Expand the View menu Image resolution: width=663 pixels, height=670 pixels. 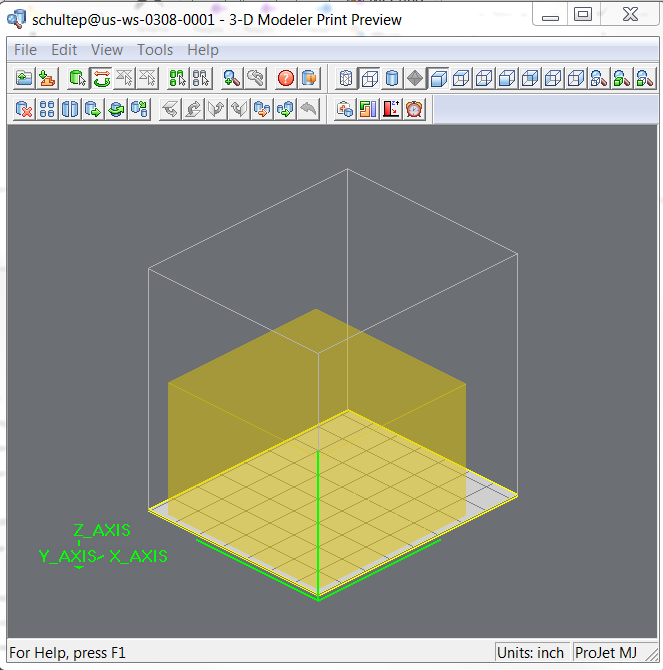pos(107,49)
